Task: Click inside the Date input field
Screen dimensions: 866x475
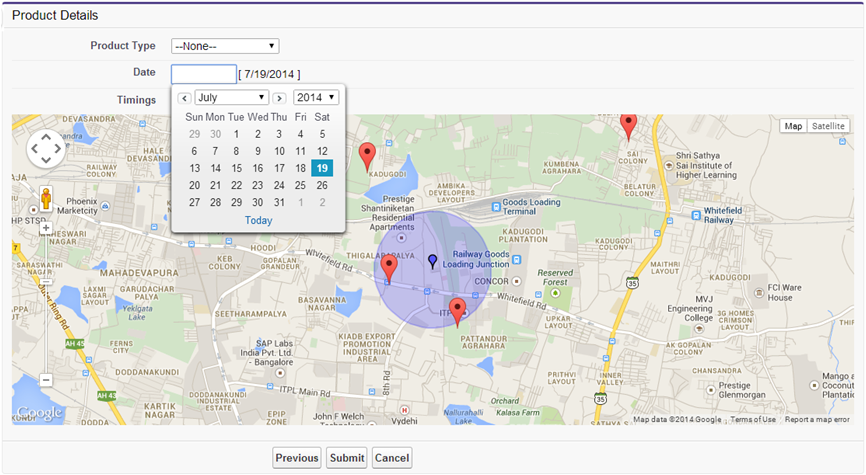Action: [x=204, y=74]
